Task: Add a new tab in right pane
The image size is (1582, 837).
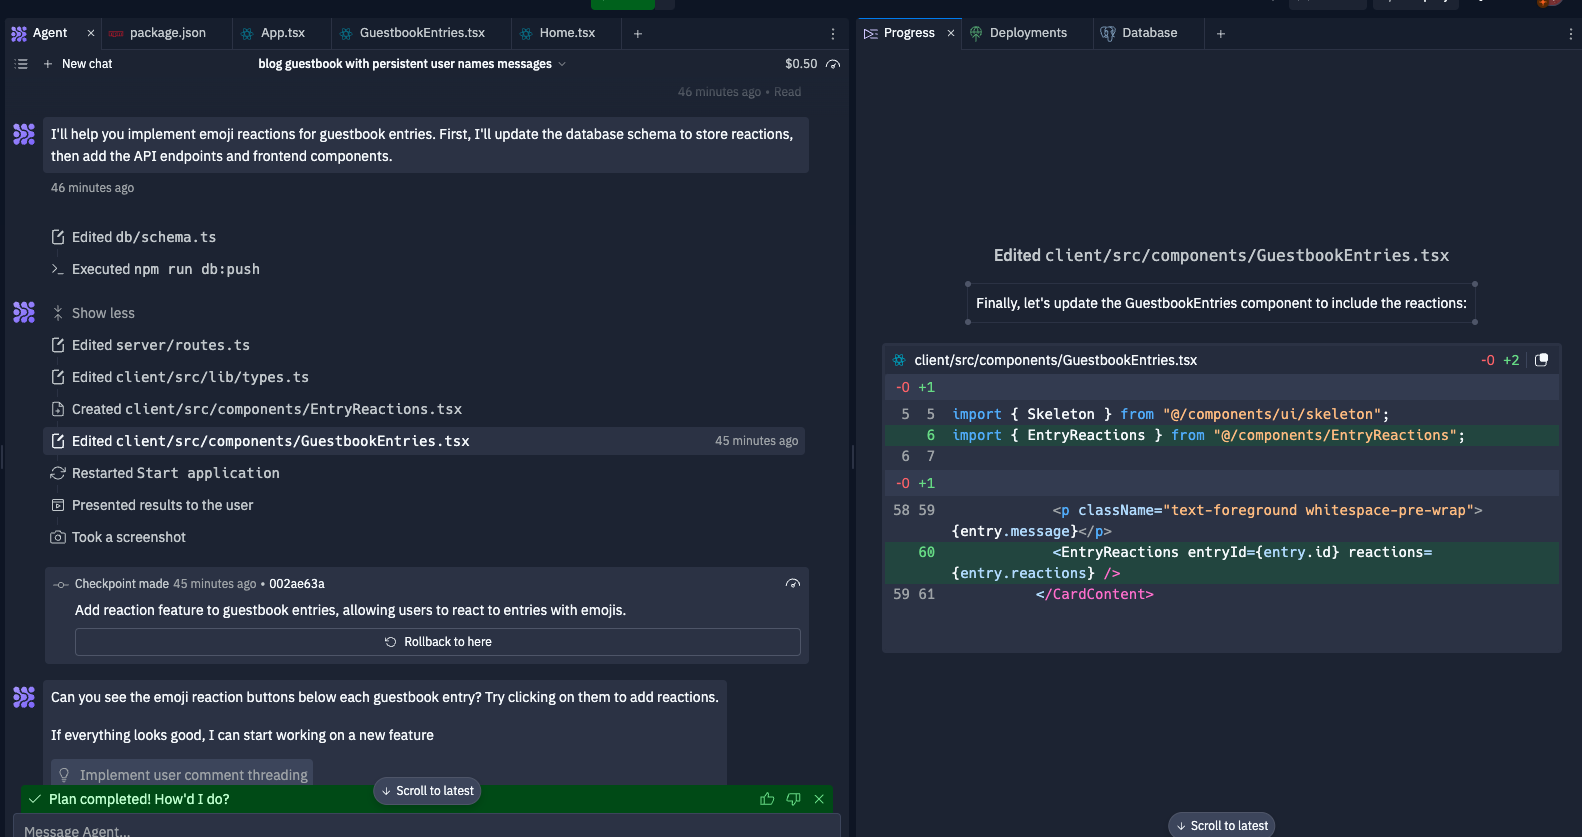Action: [x=1221, y=33]
